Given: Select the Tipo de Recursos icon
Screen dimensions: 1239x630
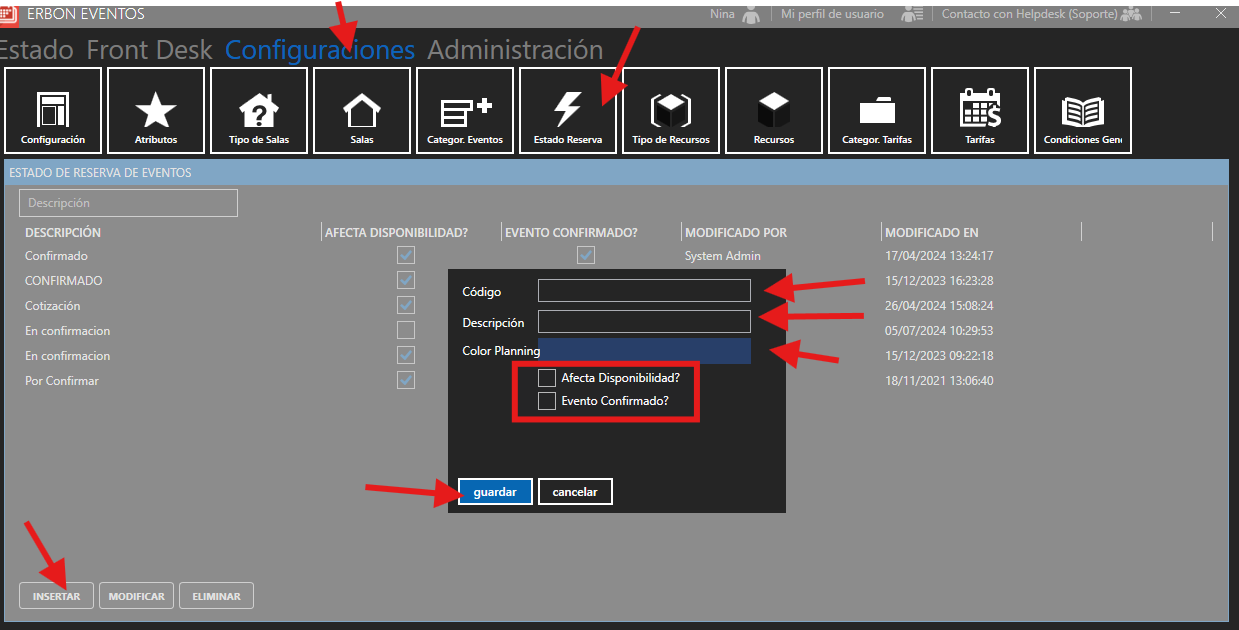Looking at the screenshot, I should point(671,109).
